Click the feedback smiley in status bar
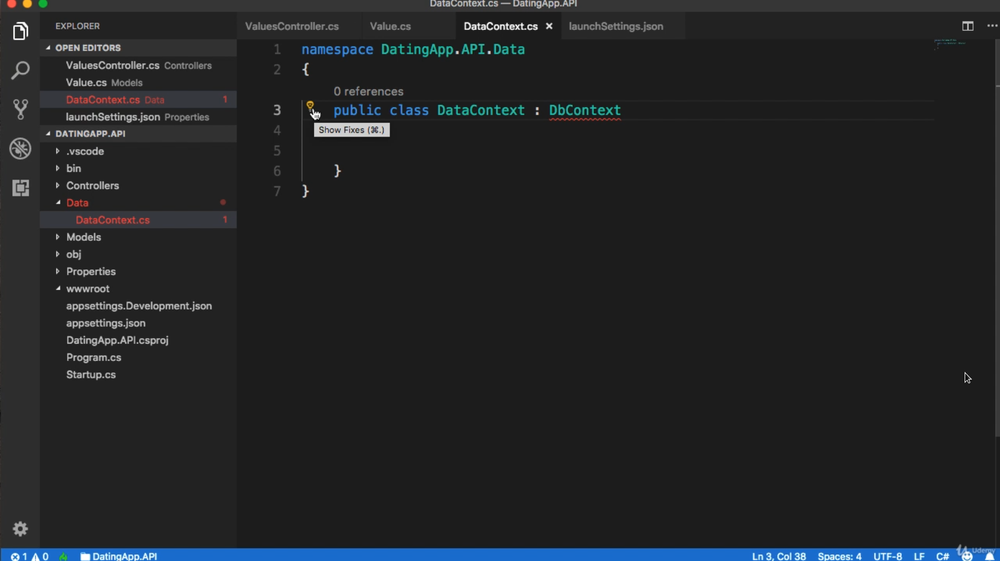1000x561 pixels. coord(967,556)
